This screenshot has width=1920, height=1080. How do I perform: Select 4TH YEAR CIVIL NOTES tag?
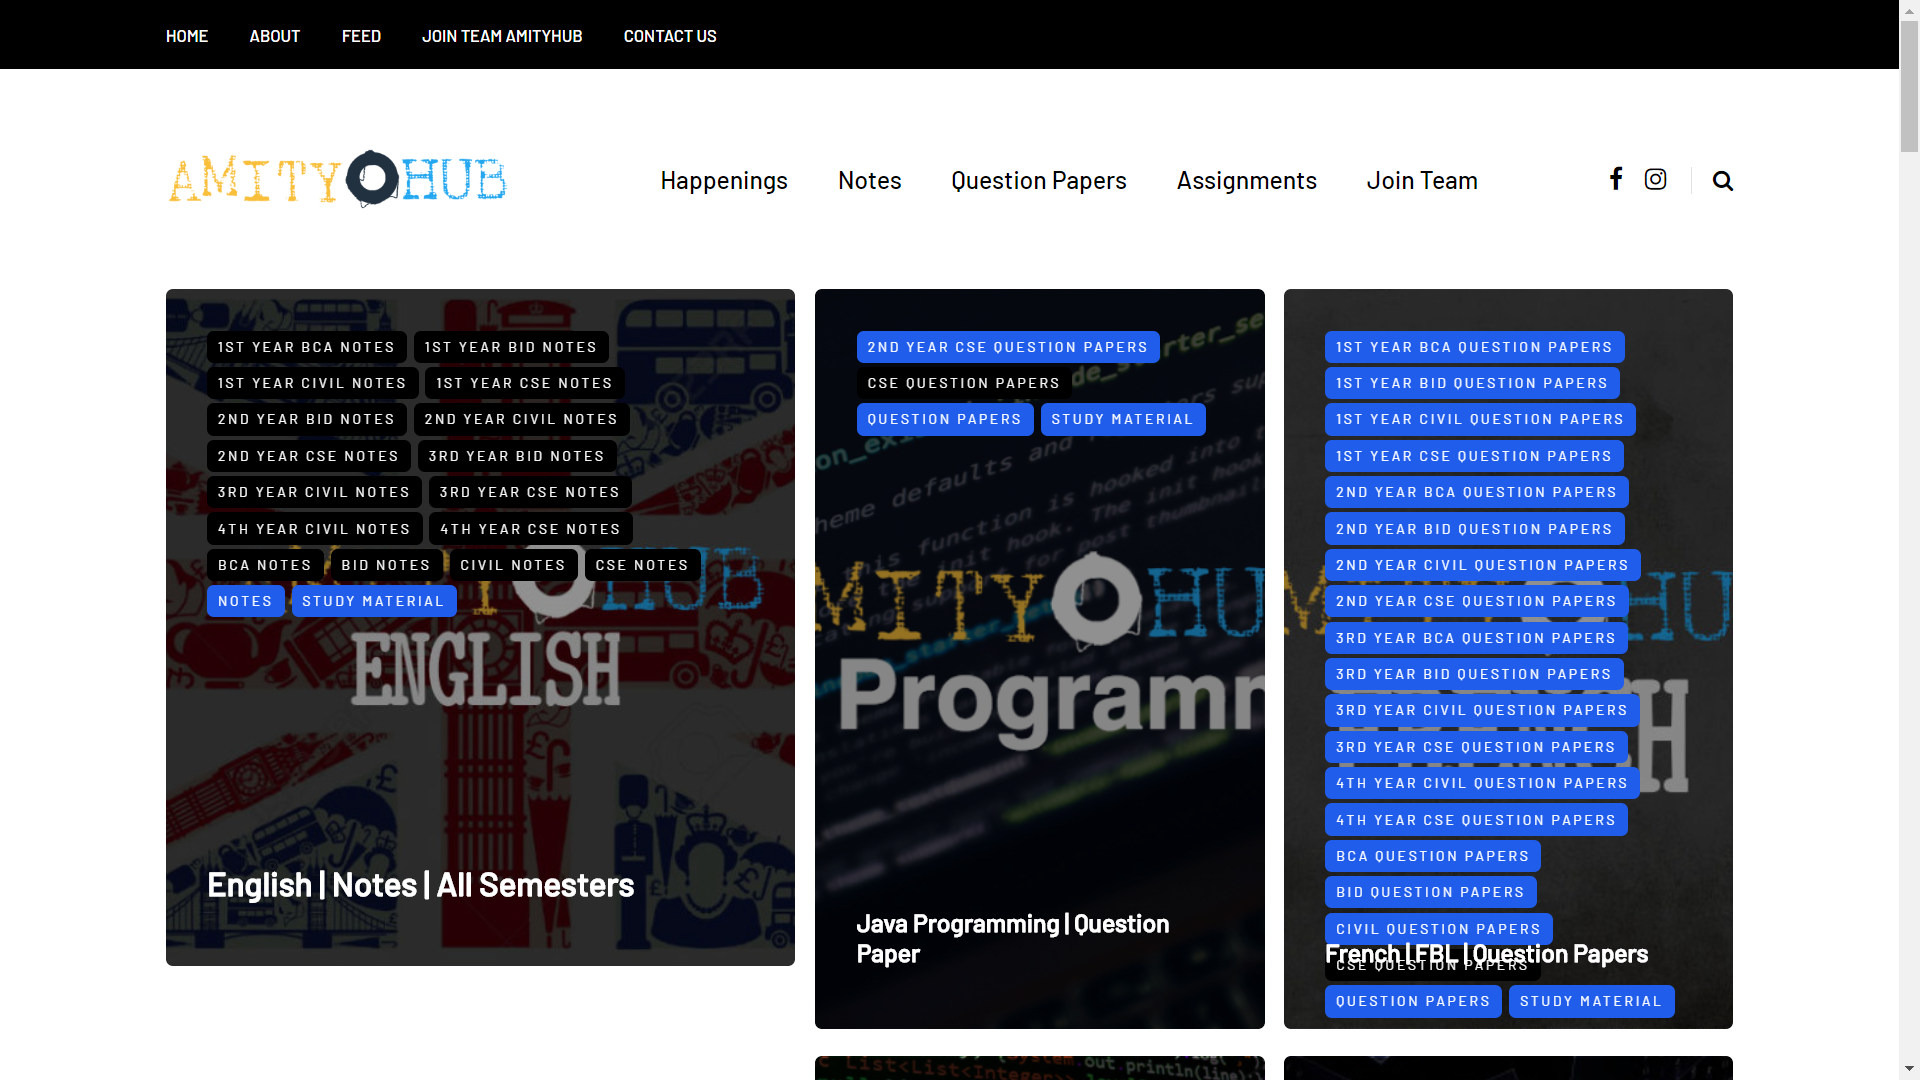pos(314,529)
